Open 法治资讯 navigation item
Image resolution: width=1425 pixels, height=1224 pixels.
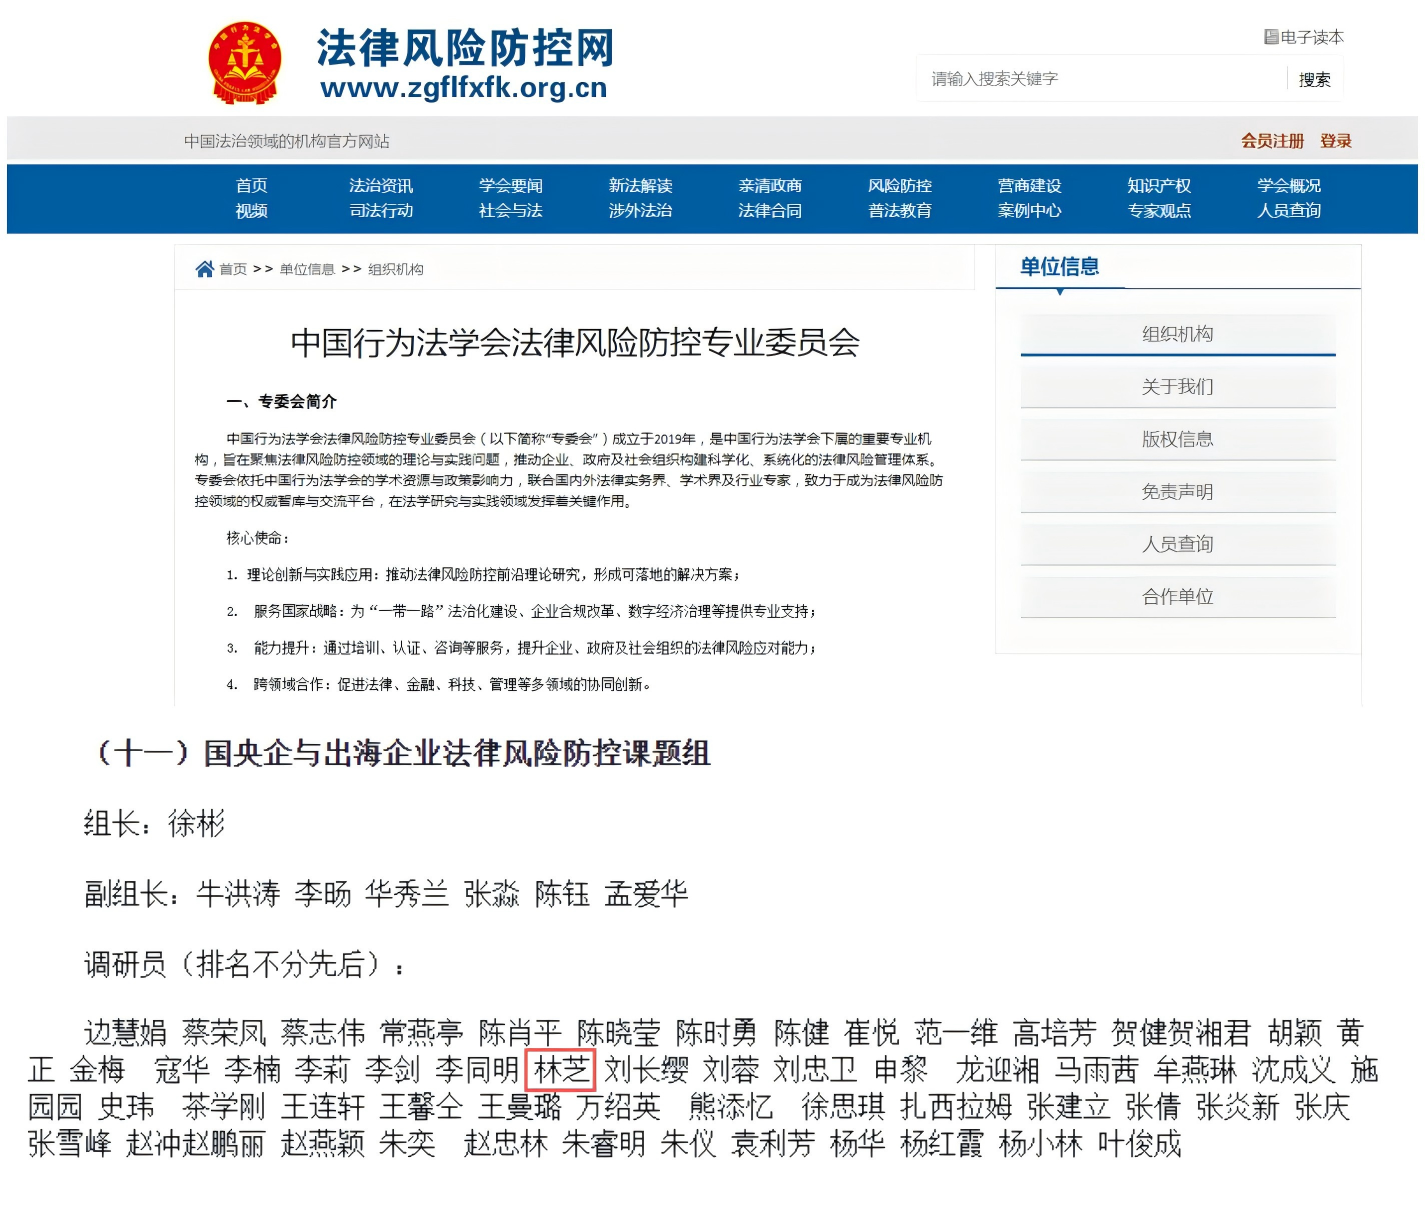(x=381, y=185)
